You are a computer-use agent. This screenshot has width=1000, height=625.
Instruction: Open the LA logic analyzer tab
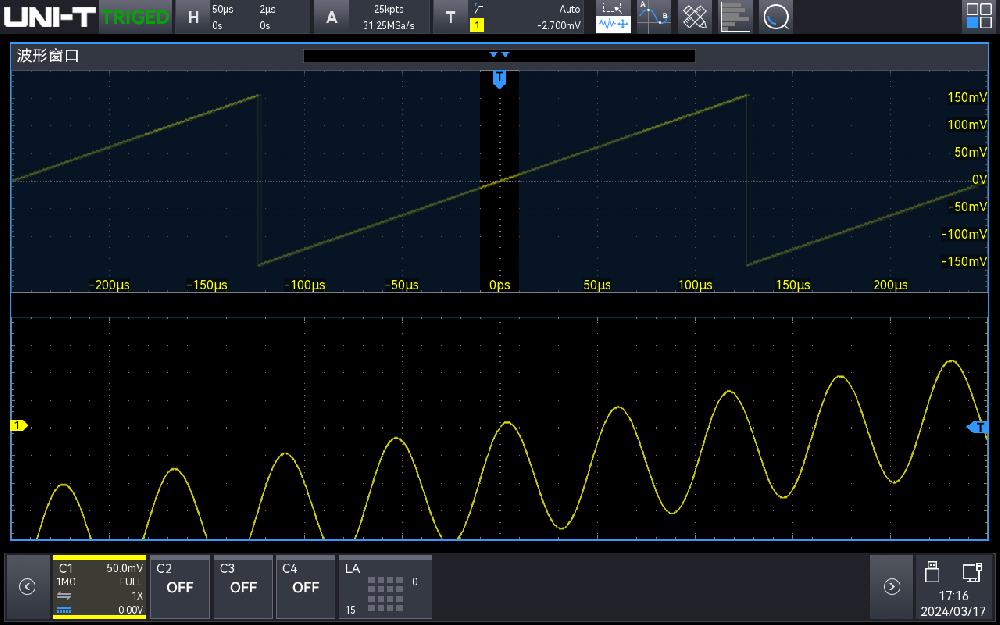click(x=385, y=587)
